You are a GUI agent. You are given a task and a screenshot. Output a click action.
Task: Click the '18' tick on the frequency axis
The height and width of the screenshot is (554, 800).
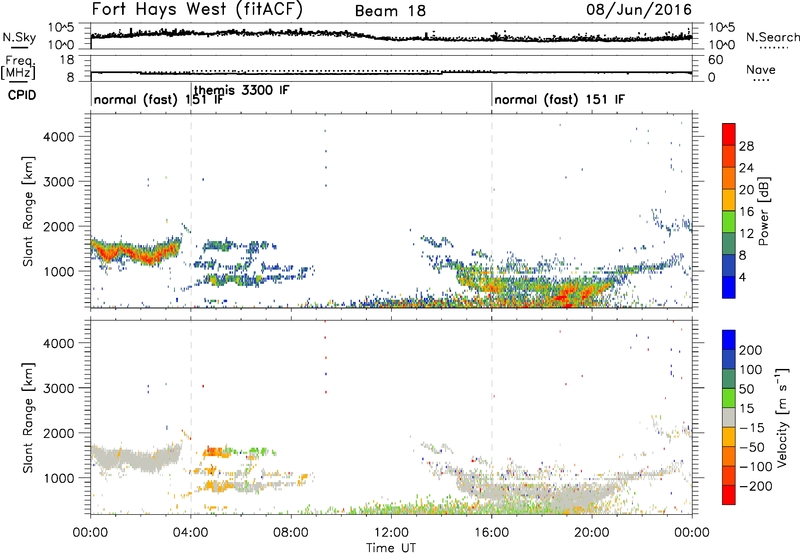point(67,60)
